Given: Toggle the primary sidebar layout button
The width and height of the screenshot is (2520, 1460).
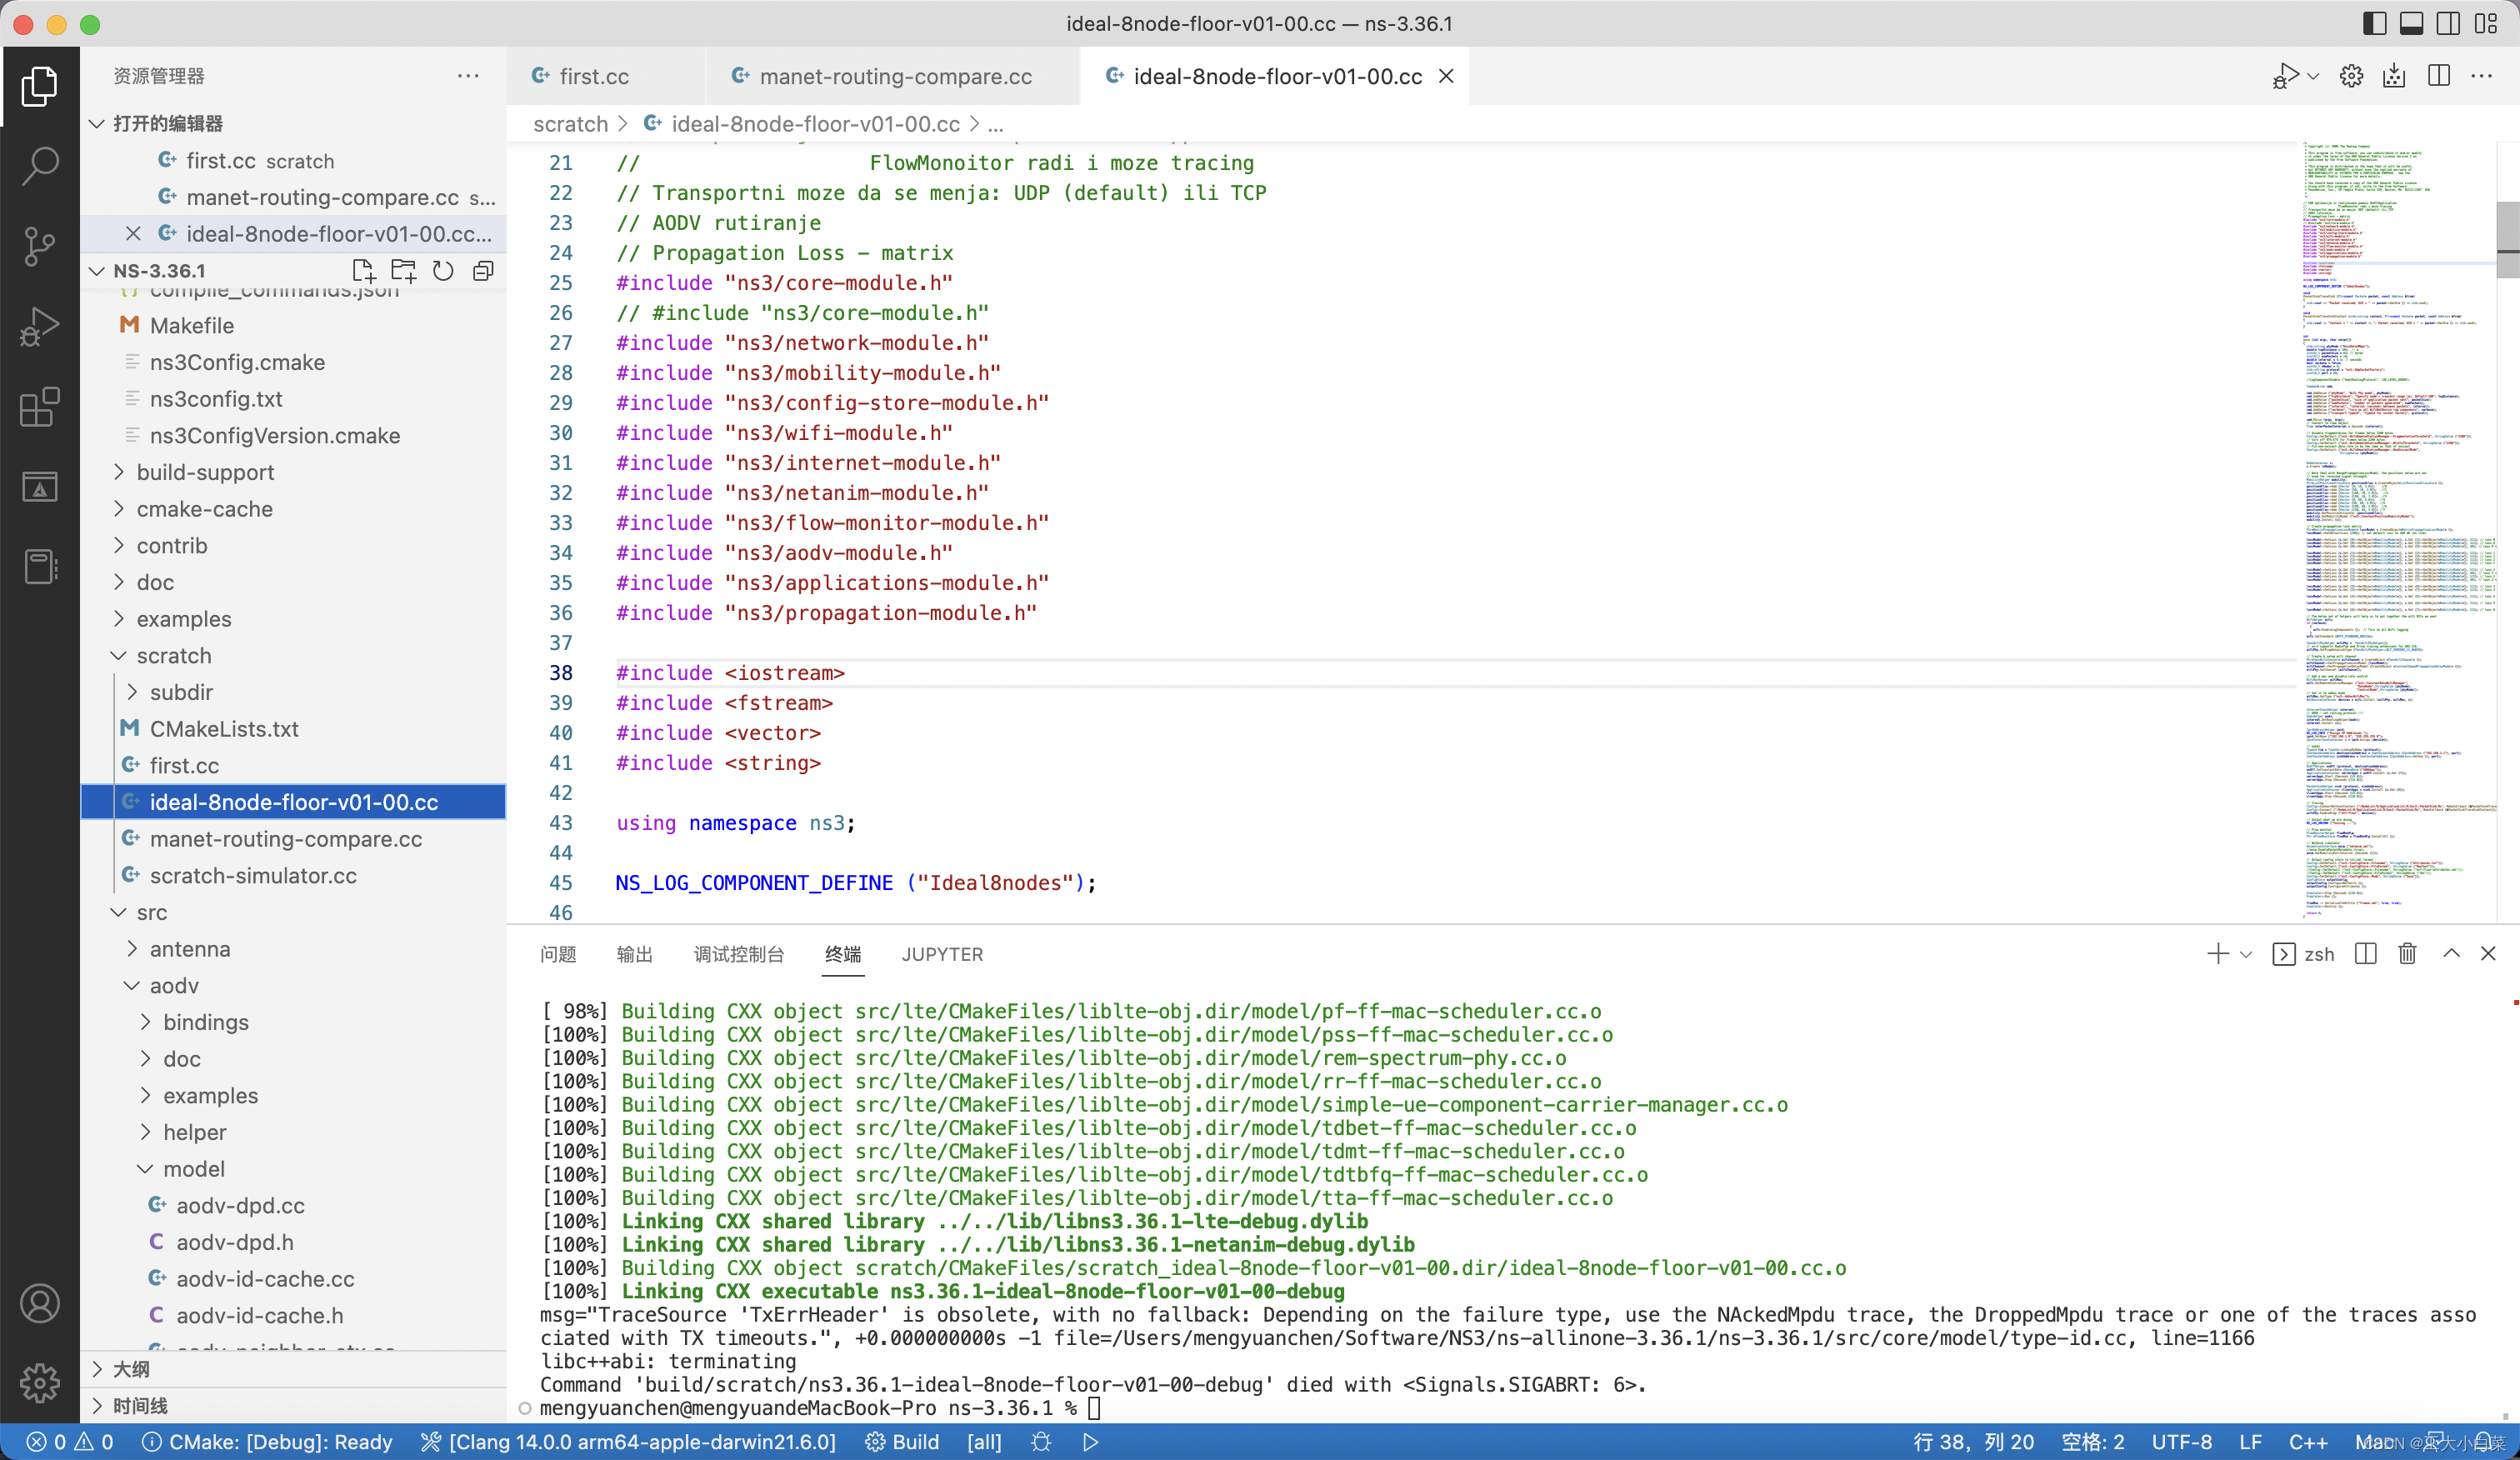Looking at the screenshot, I should 2375,23.
